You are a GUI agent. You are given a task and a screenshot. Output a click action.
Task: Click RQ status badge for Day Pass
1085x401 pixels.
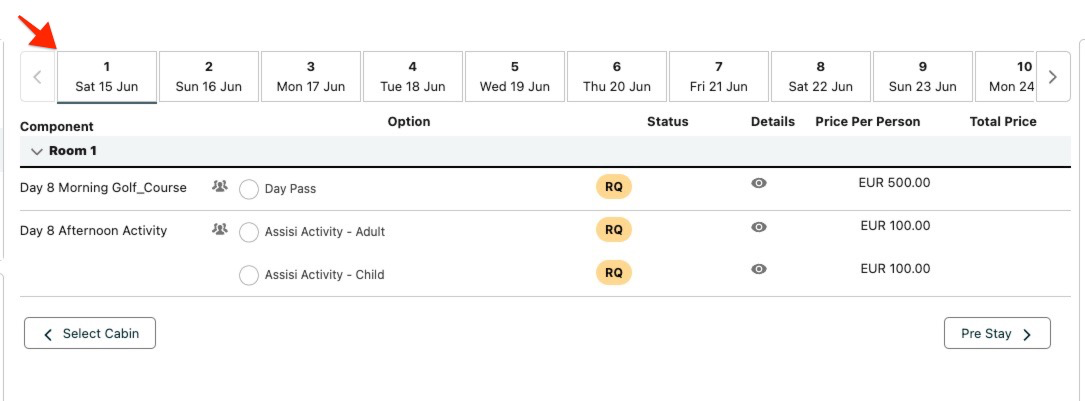pyautogui.click(x=614, y=186)
